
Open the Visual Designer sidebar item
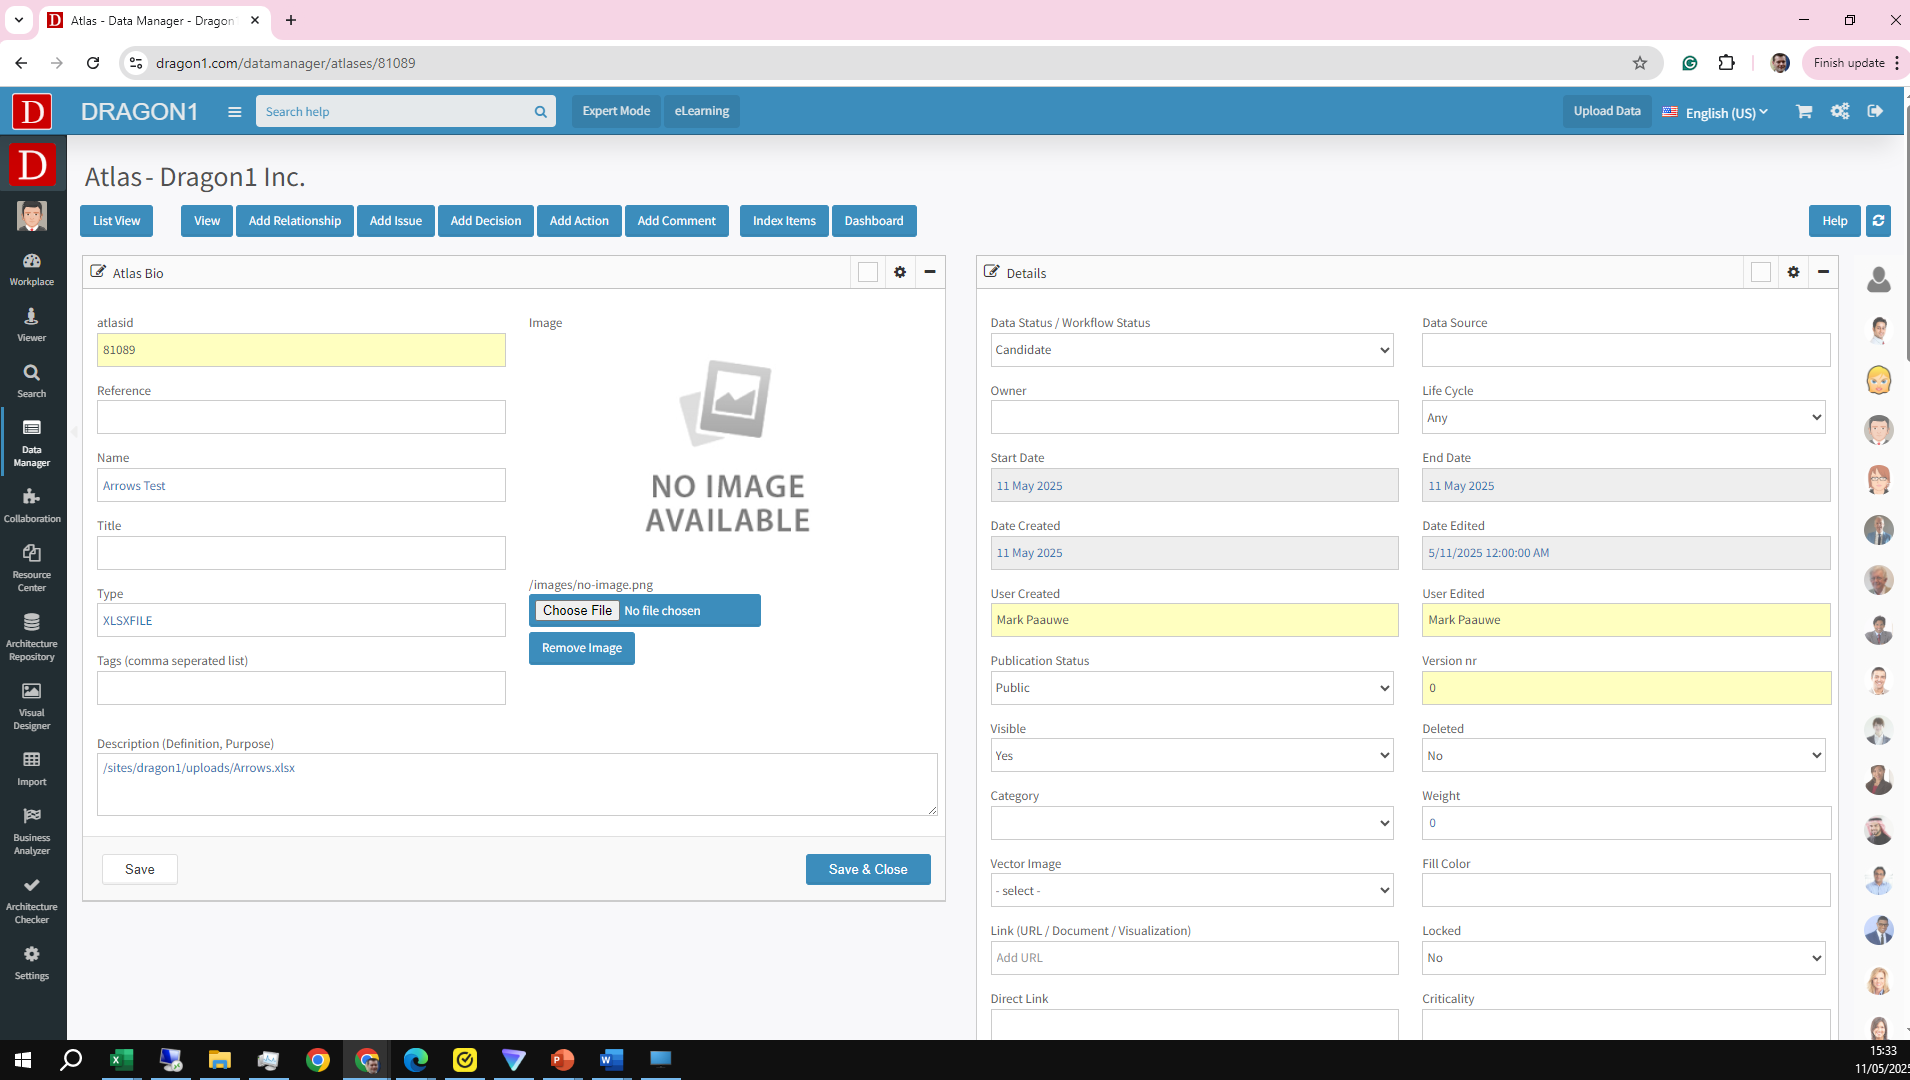point(32,706)
